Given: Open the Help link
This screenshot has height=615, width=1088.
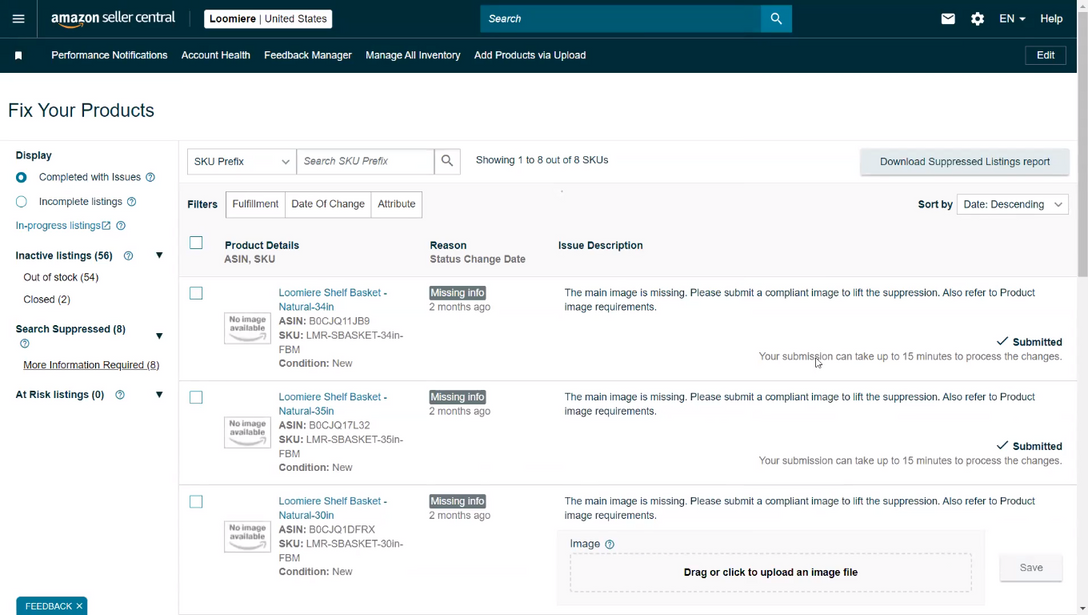Looking at the screenshot, I should click(1051, 19).
